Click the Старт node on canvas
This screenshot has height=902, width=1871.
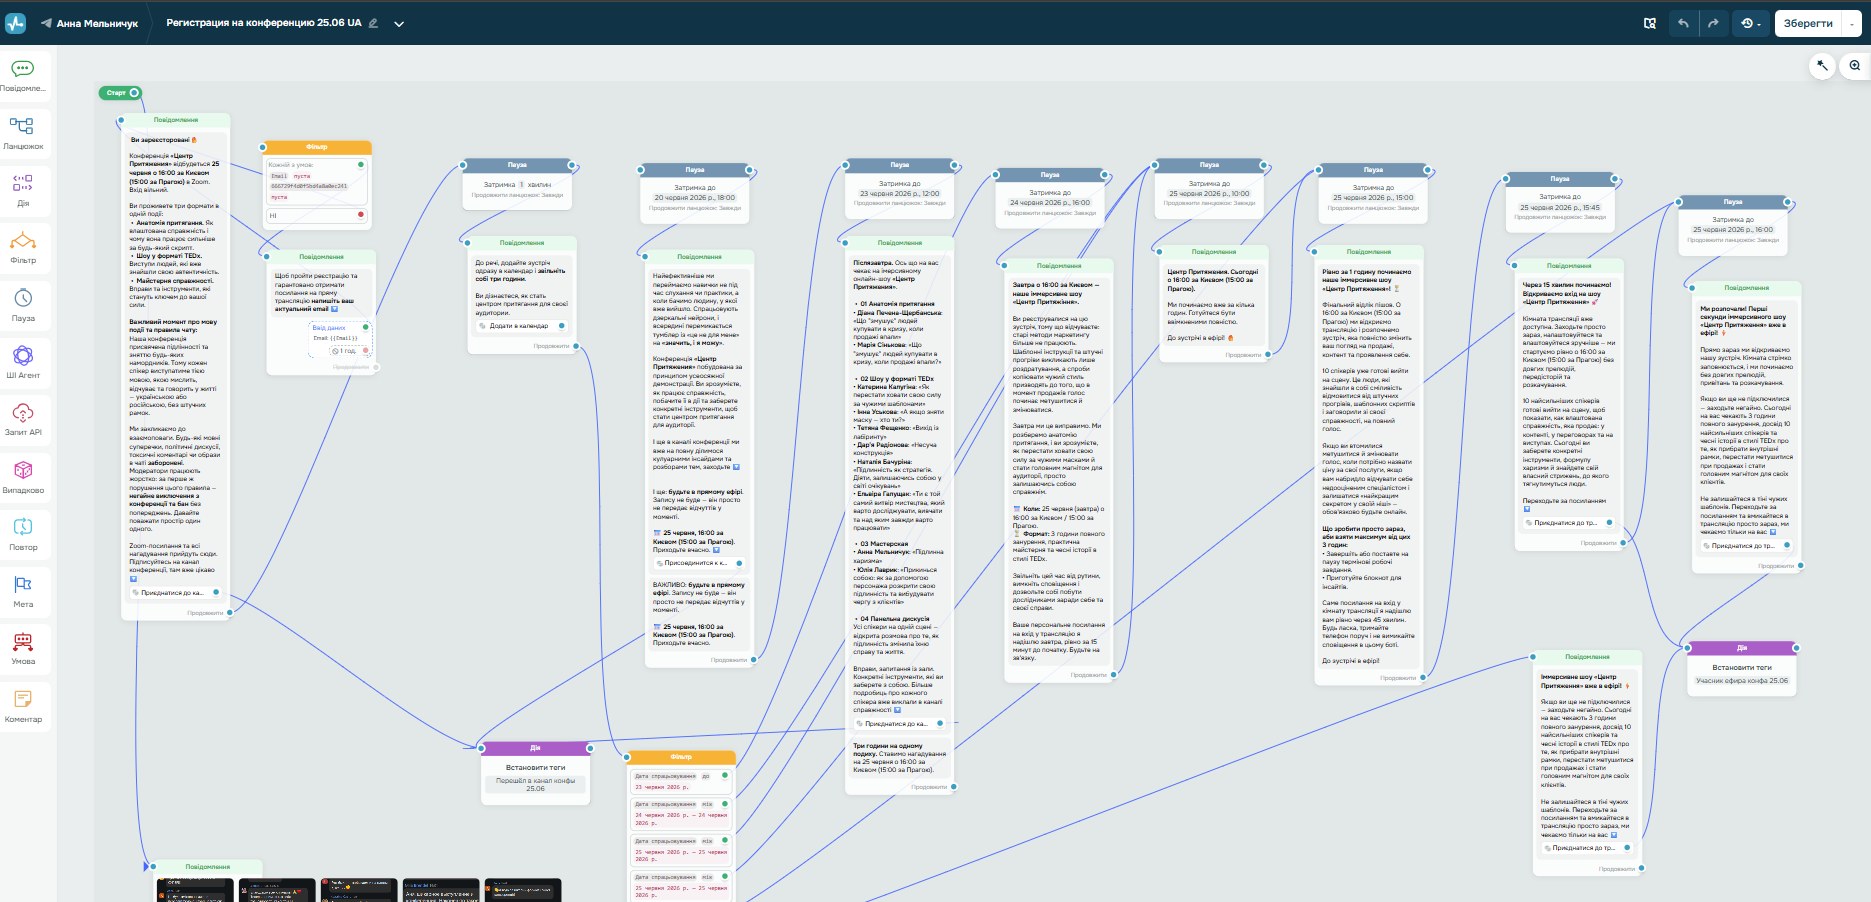click(x=120, y=93)
